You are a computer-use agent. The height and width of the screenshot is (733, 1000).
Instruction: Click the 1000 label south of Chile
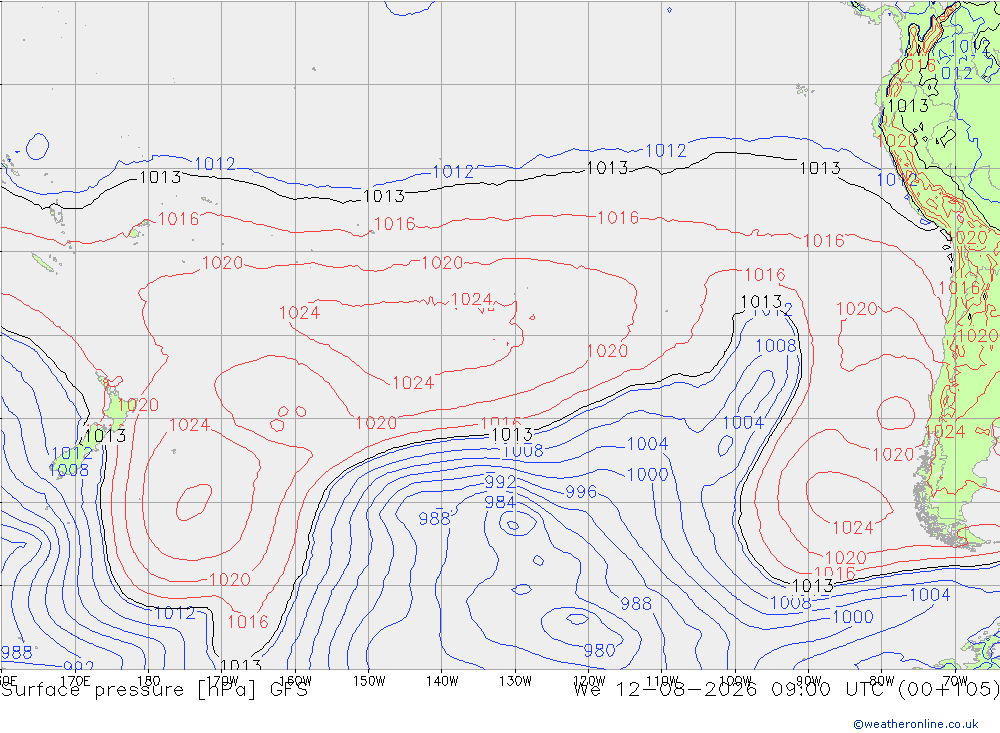(x=853, y=617)
